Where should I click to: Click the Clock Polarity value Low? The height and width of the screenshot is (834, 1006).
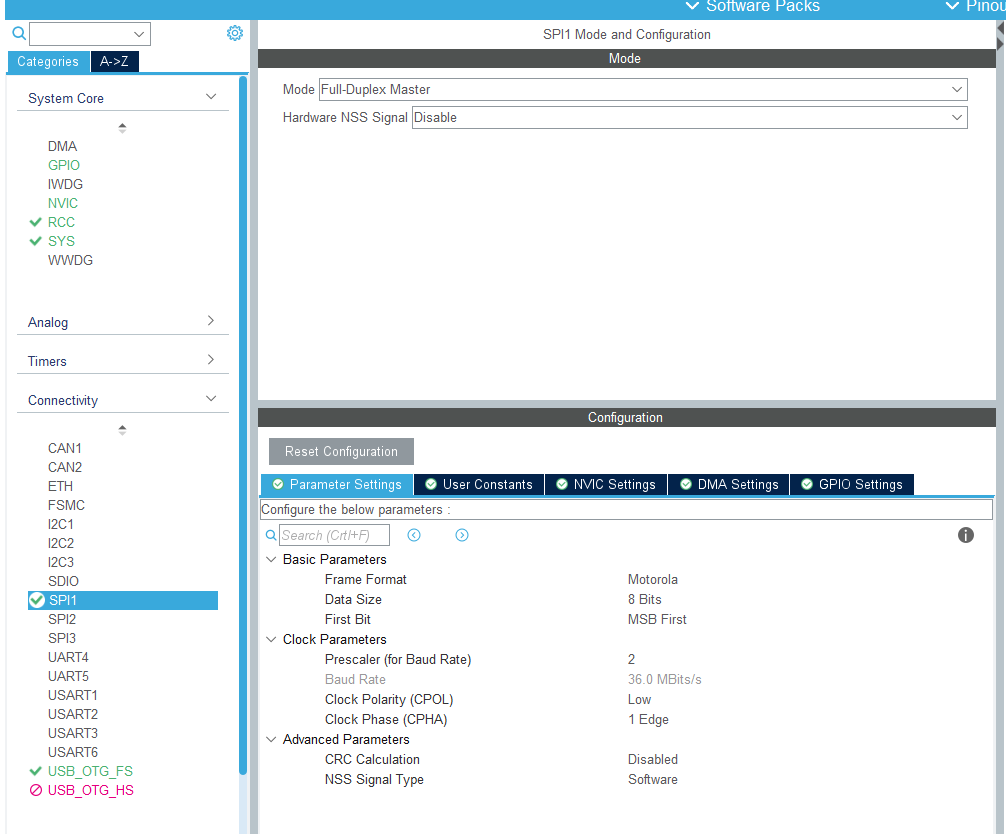coord(639,699)
